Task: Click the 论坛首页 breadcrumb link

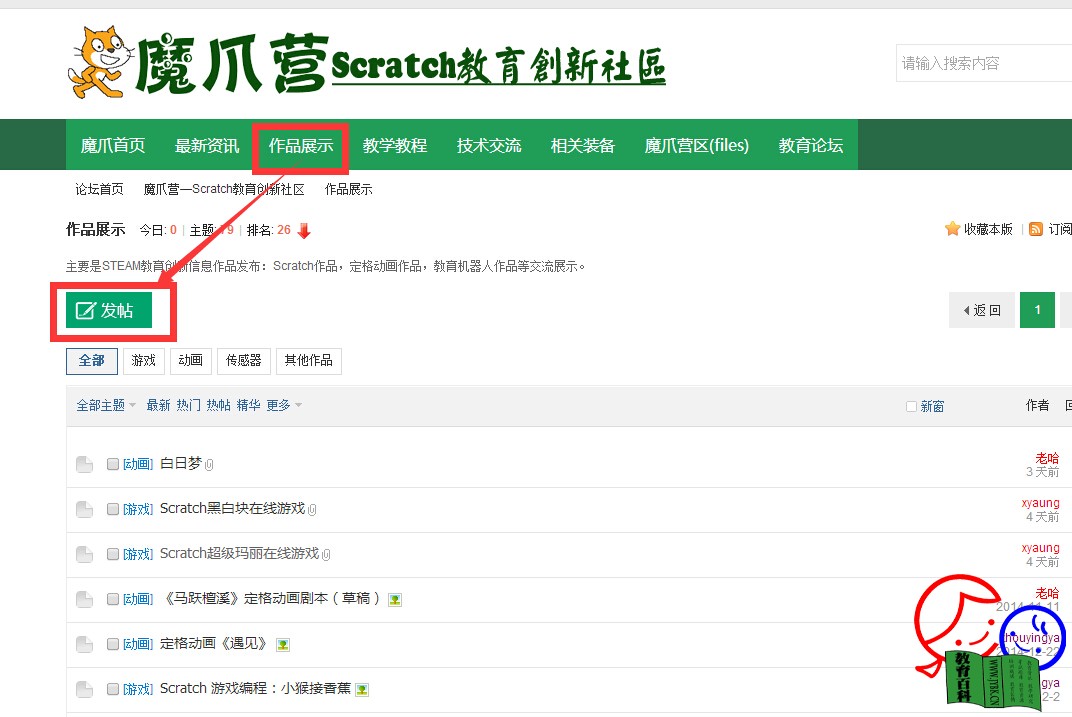Action: coord(99,189)
